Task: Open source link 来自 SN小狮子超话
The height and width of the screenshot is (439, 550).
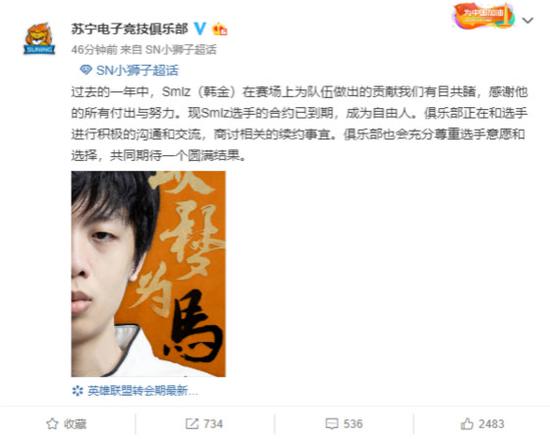Action: coord(168,49)
